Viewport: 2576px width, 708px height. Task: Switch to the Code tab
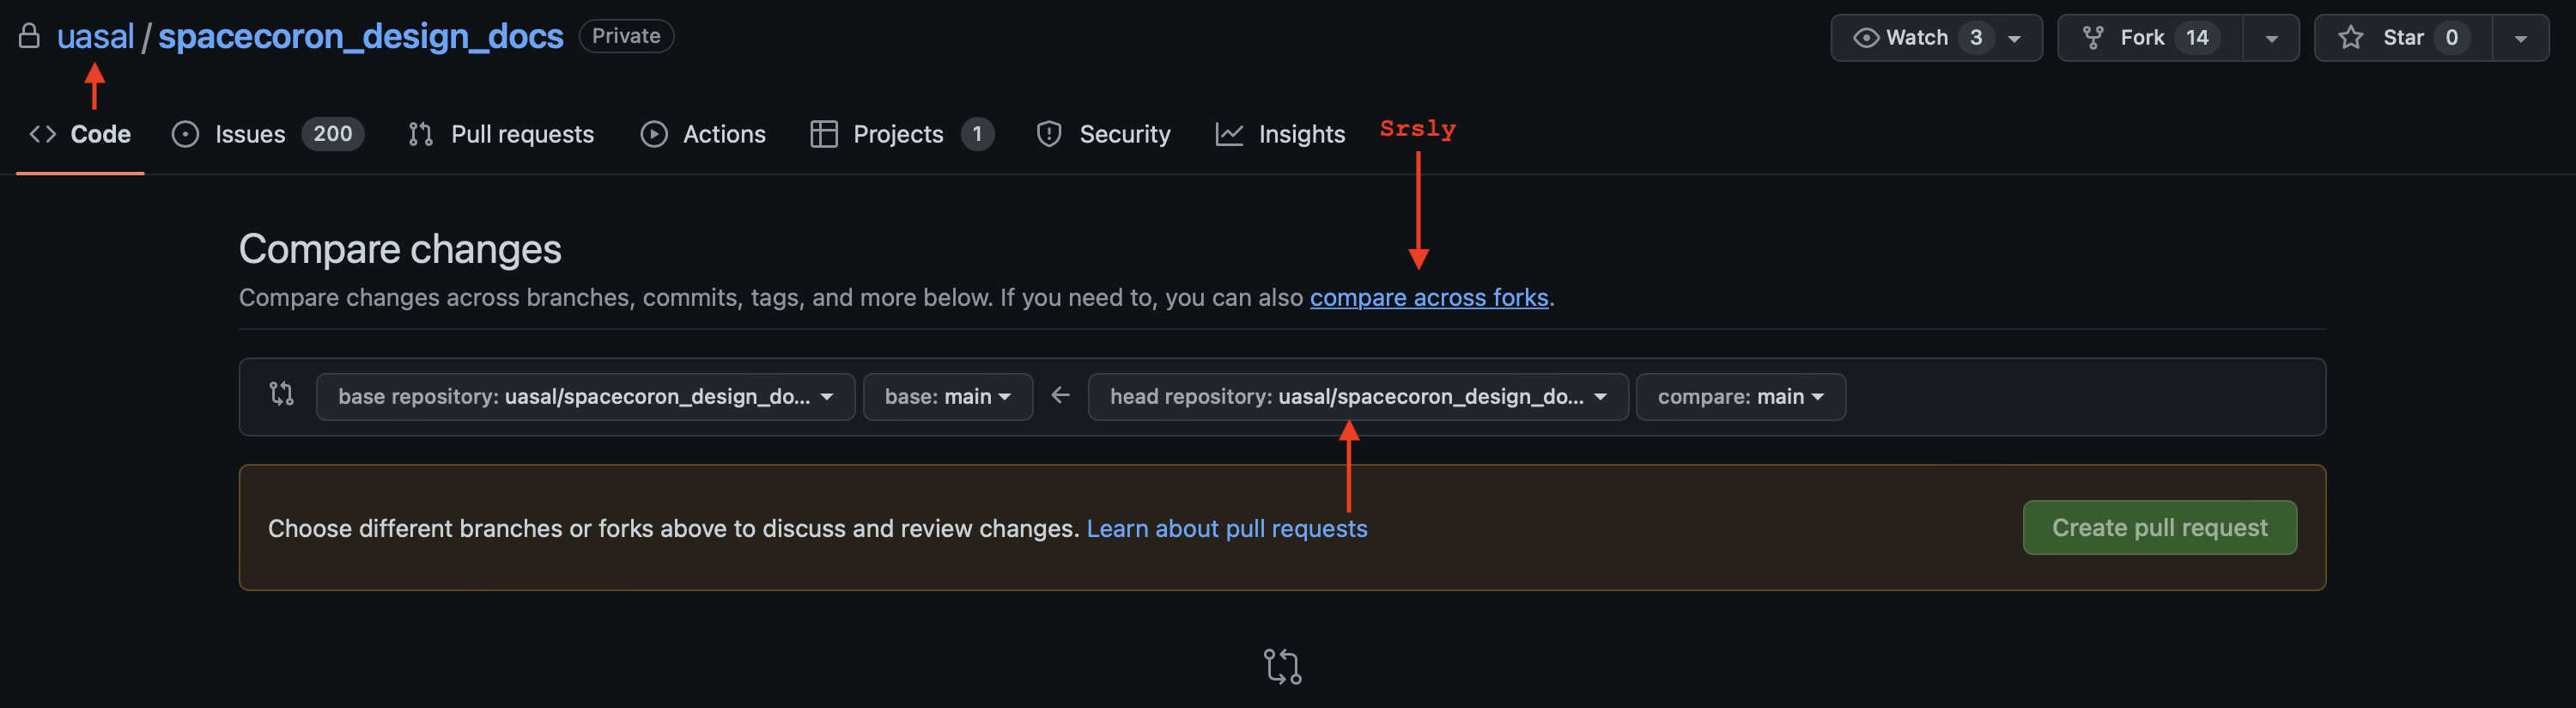(x=80, y=134)
